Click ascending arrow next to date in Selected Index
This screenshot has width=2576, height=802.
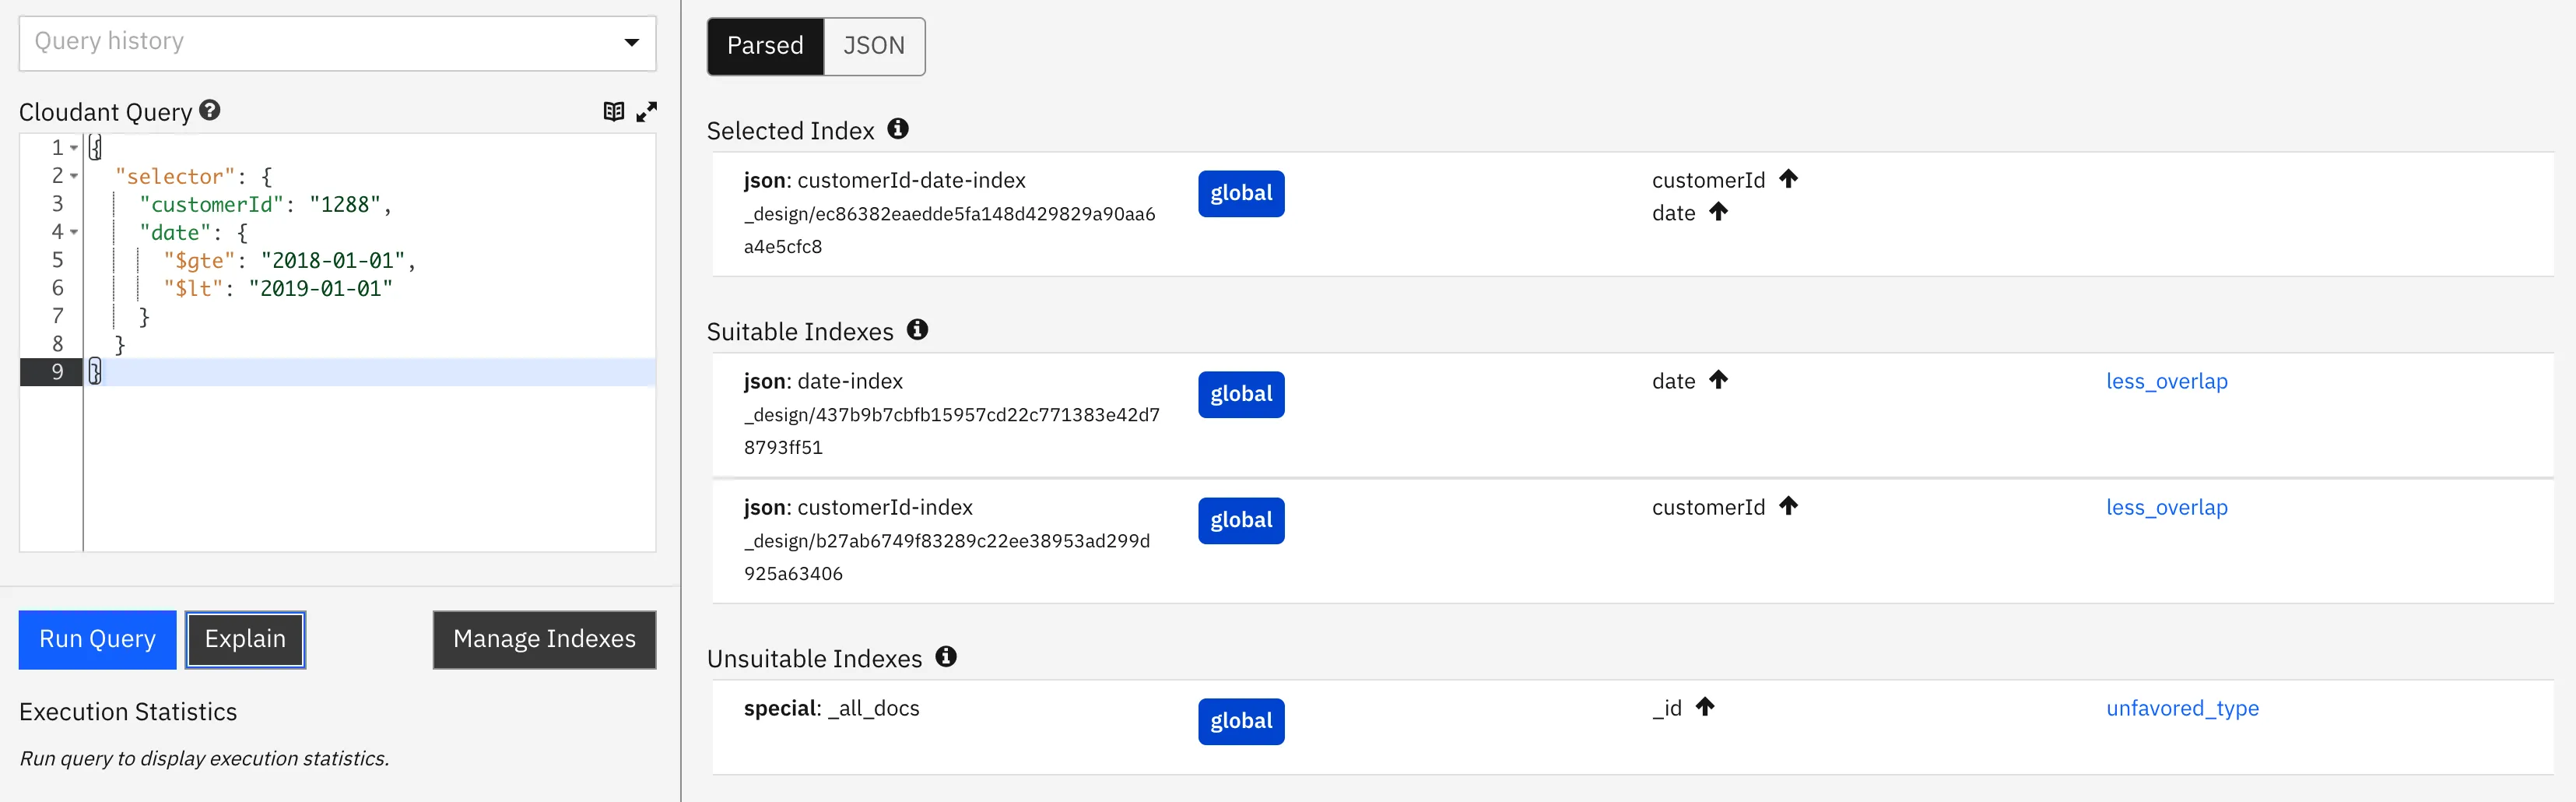pos(1718,212)
